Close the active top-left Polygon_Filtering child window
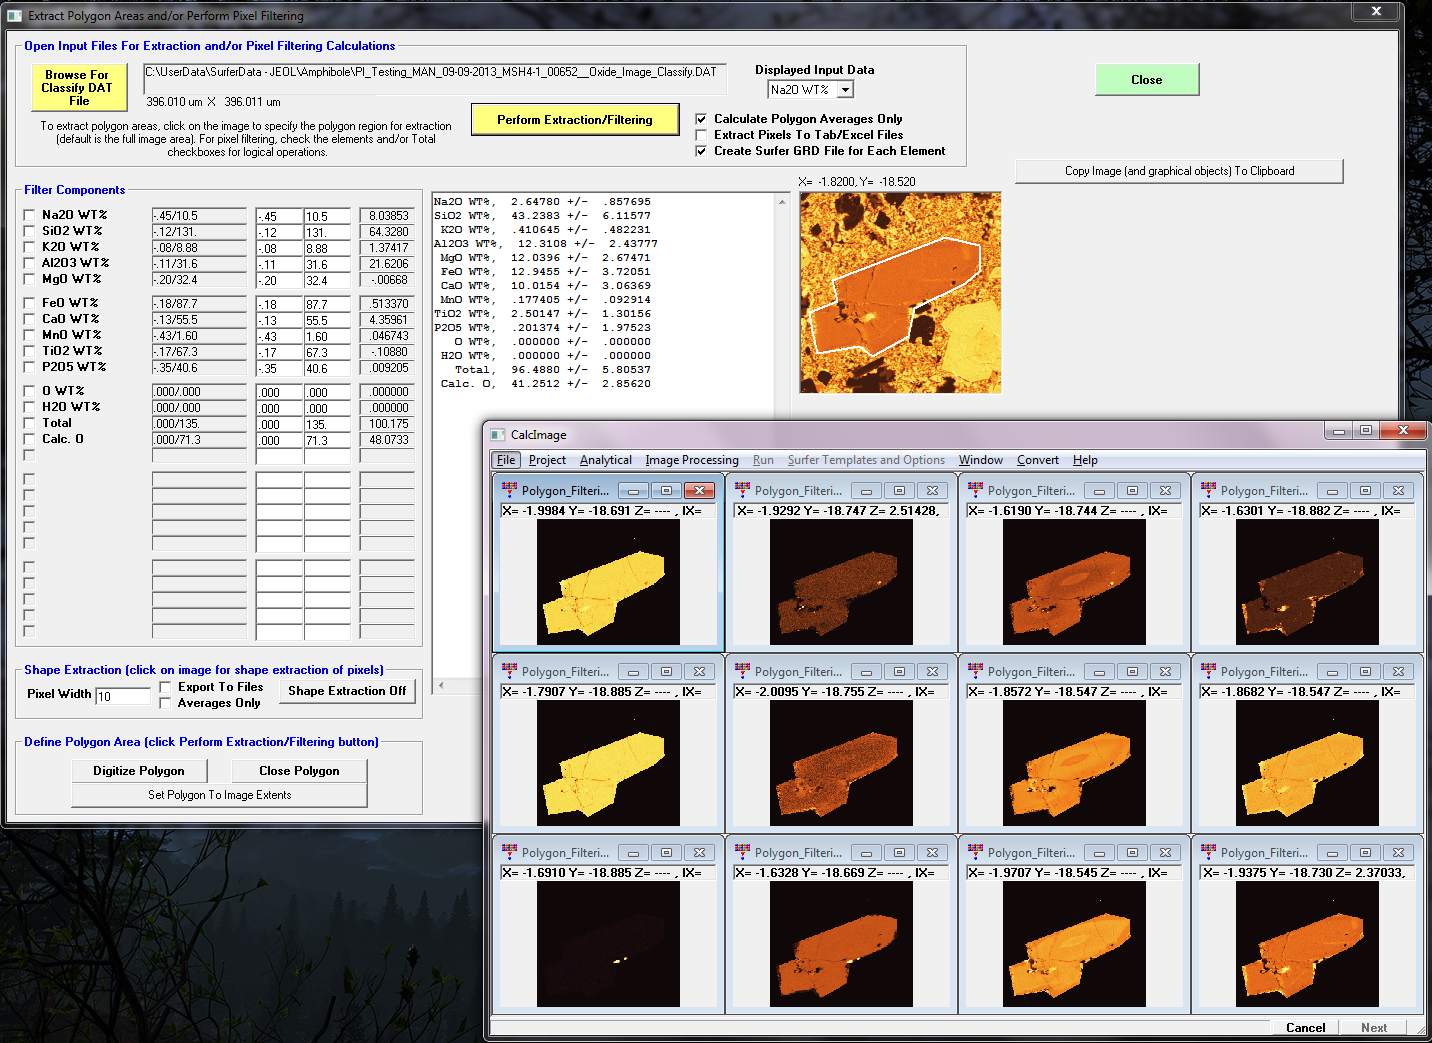Screen dimensions: 1432x1043 click(699, 490)
